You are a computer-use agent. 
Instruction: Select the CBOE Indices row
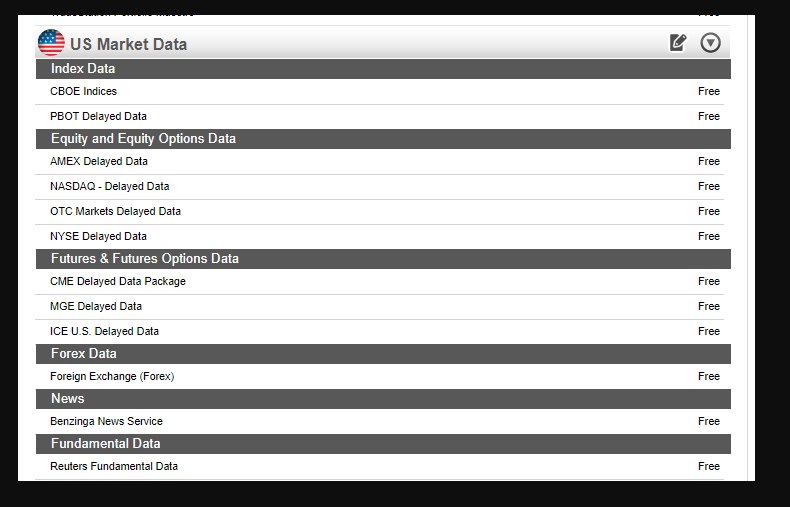tap(380, 92)
